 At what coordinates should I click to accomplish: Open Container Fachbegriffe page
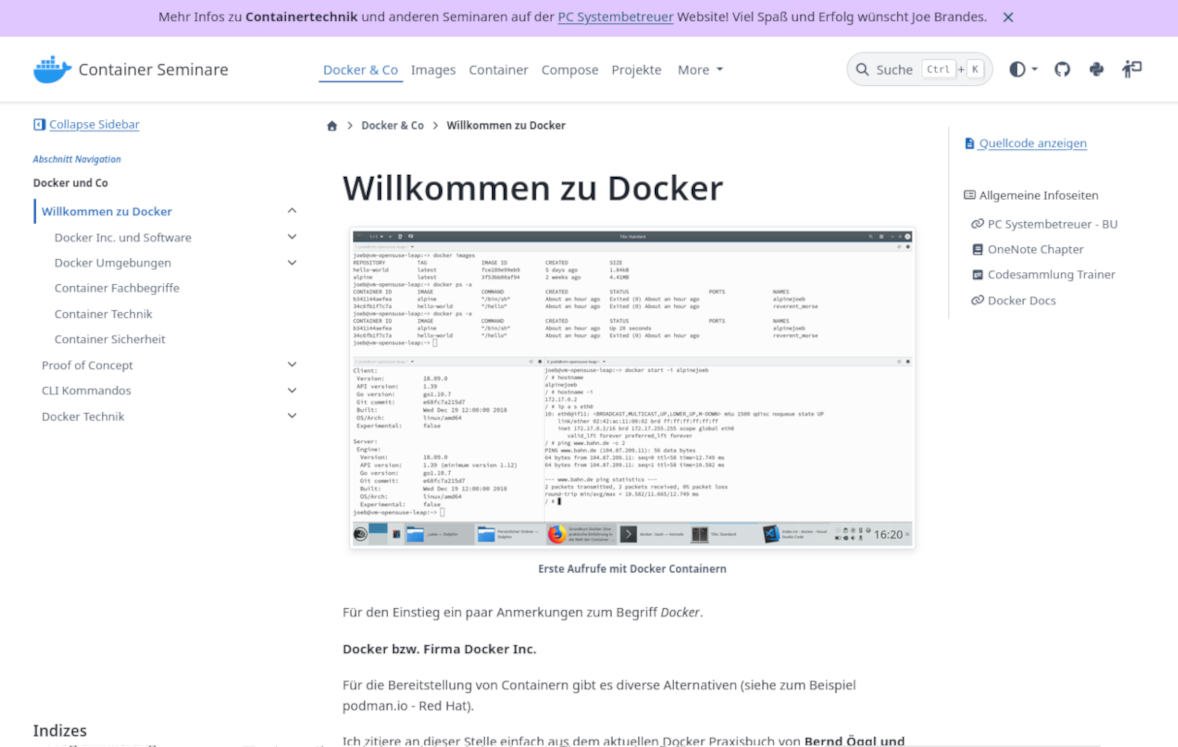coord(116,288)
